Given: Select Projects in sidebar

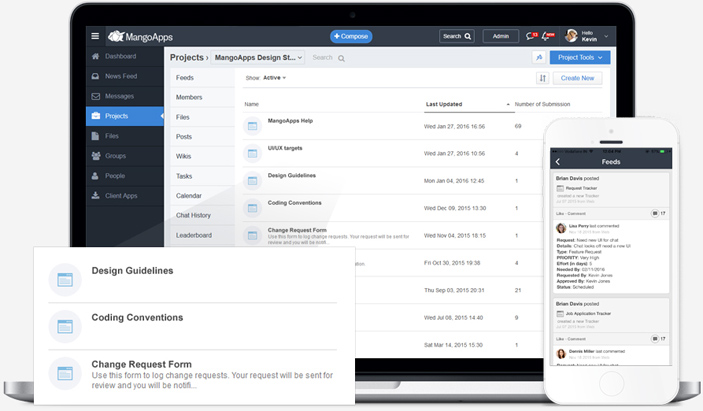Looking at the screenshot, I should [125, 116].
